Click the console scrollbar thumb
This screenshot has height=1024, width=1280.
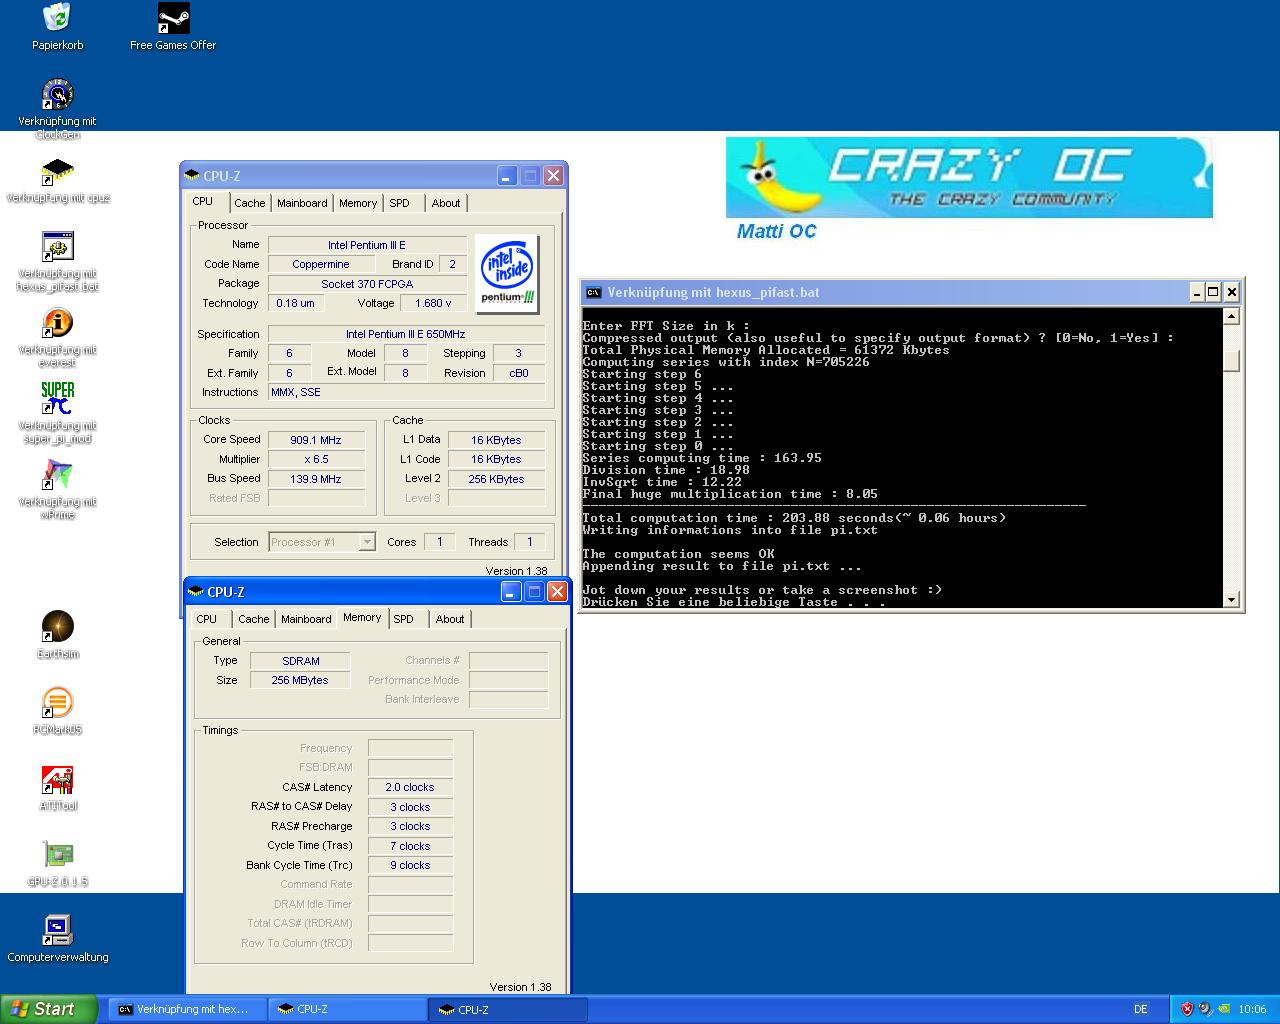point(1232,362)
